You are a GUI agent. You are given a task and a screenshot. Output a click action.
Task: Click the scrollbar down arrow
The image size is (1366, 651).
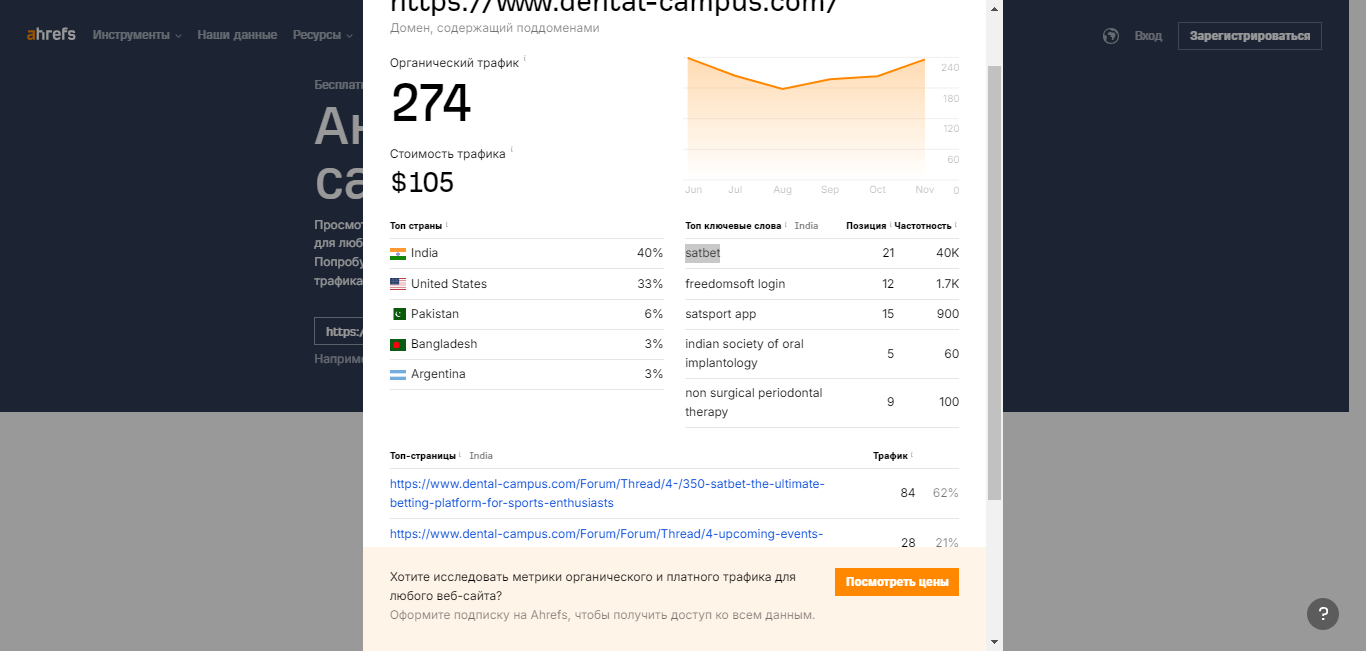(994, 641)
